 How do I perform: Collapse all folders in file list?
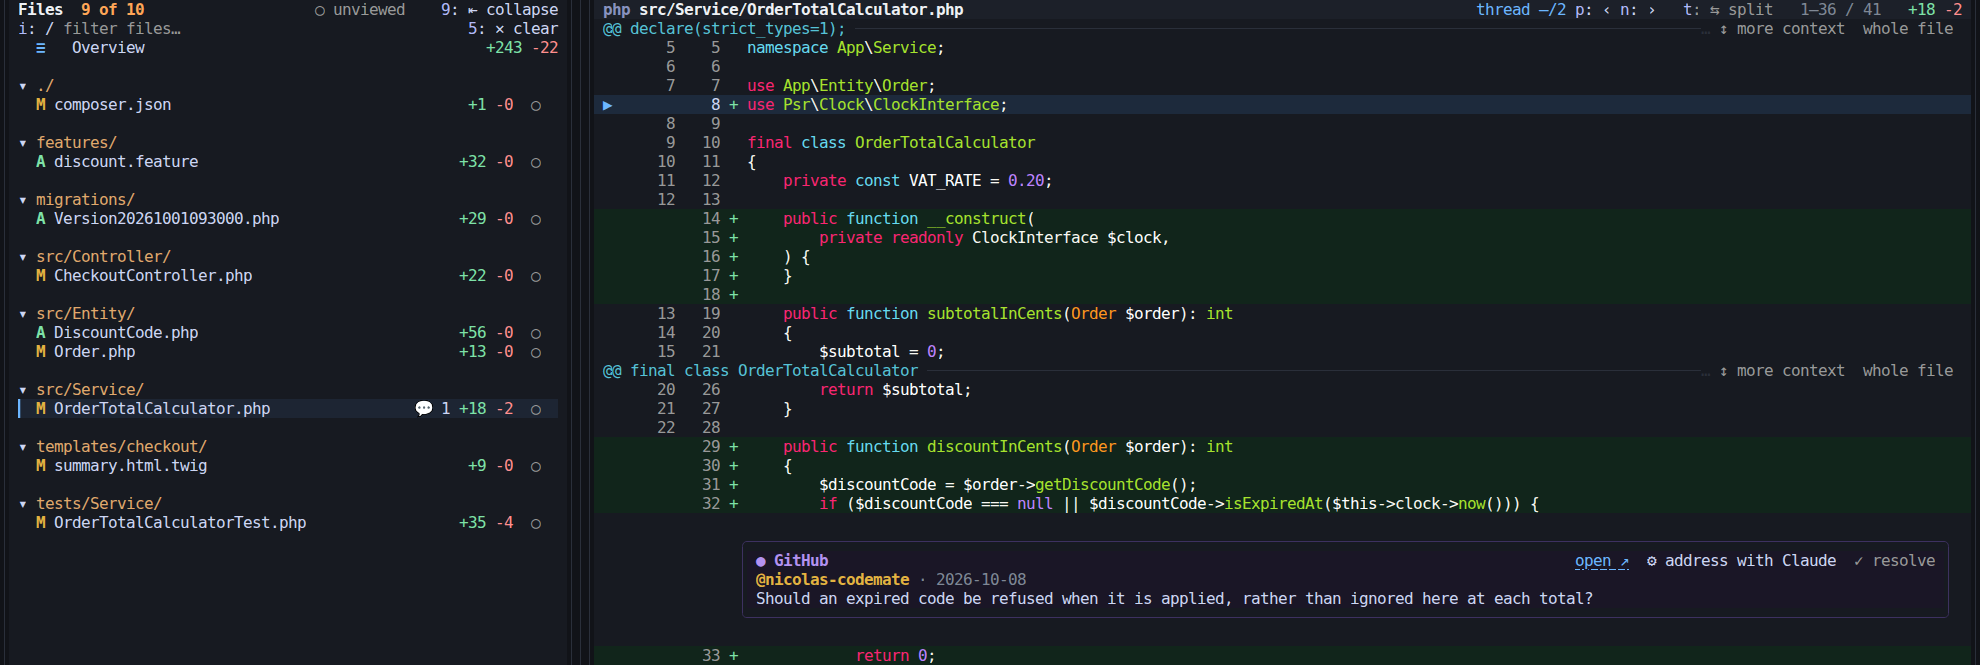[x=500, y=10]
